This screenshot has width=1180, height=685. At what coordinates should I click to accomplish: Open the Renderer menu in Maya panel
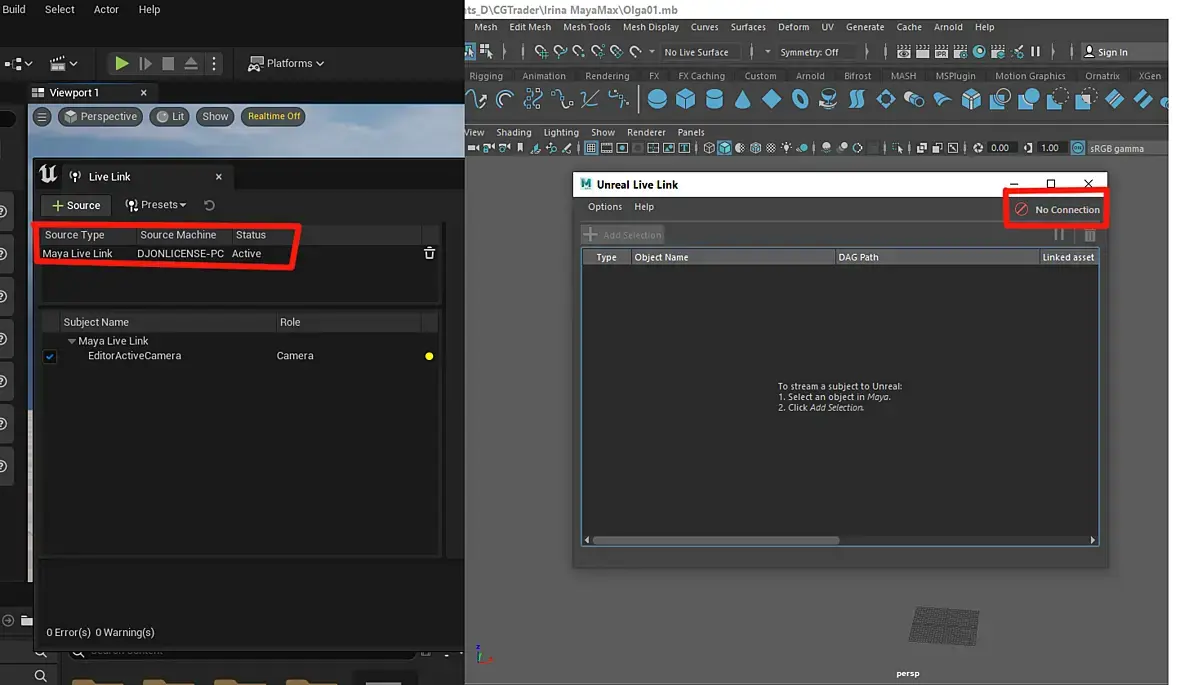(x=646, y=132)
